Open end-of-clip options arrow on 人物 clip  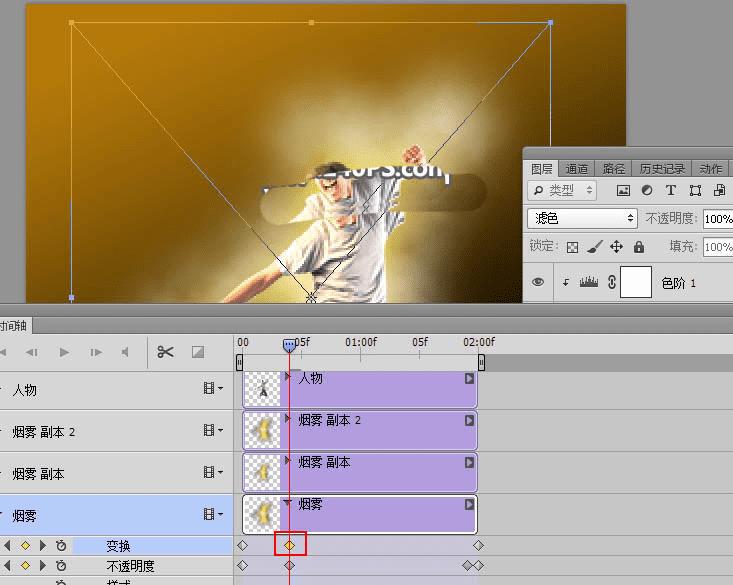tap(469, 378)
